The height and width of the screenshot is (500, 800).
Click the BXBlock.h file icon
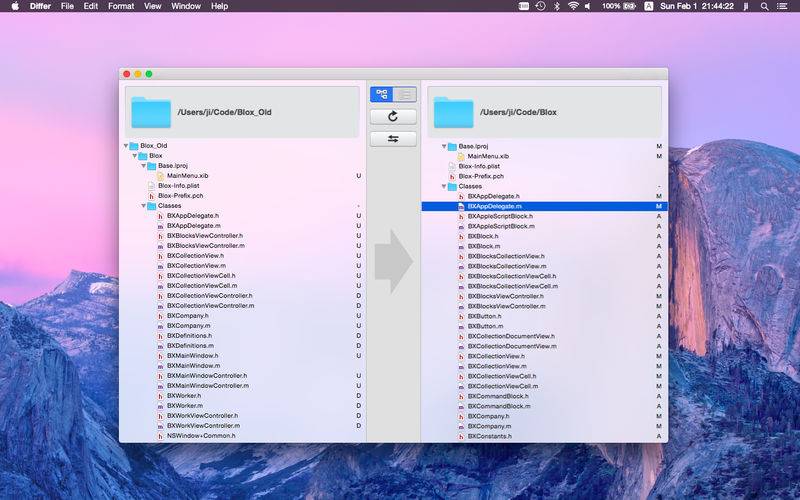click(x=461, y=236)
